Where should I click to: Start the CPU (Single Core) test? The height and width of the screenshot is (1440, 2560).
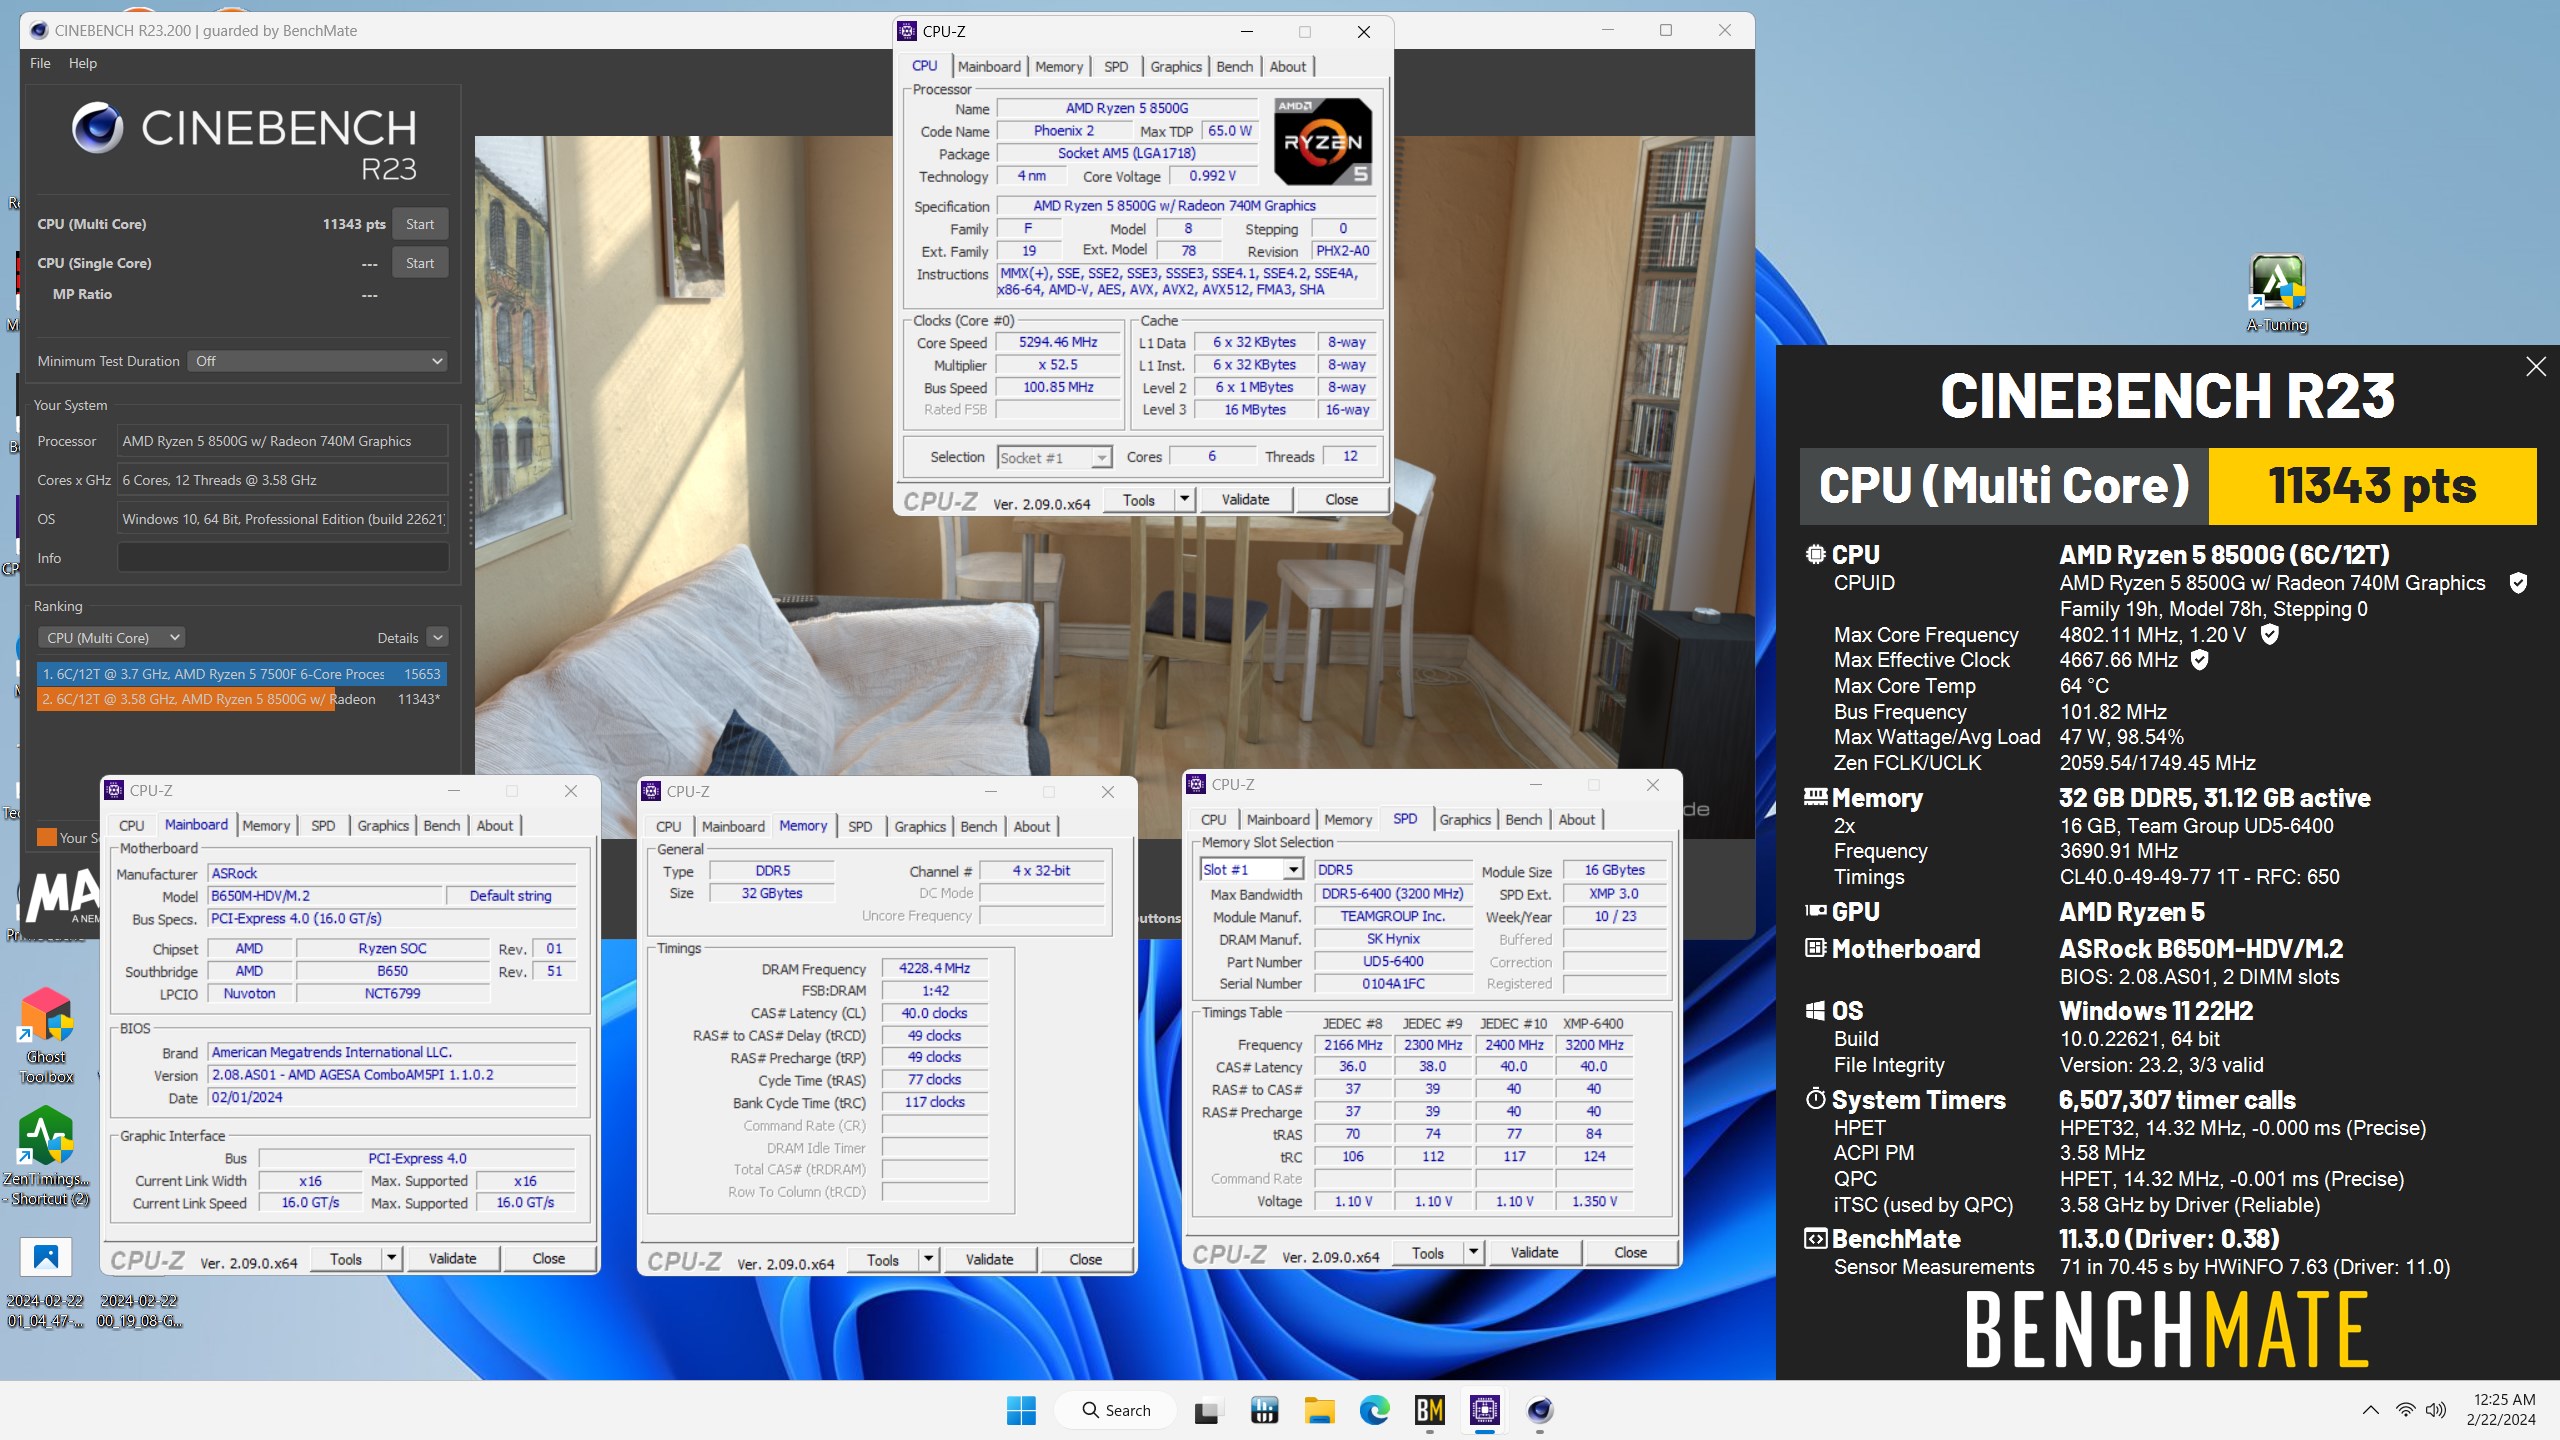coord(420,263)
